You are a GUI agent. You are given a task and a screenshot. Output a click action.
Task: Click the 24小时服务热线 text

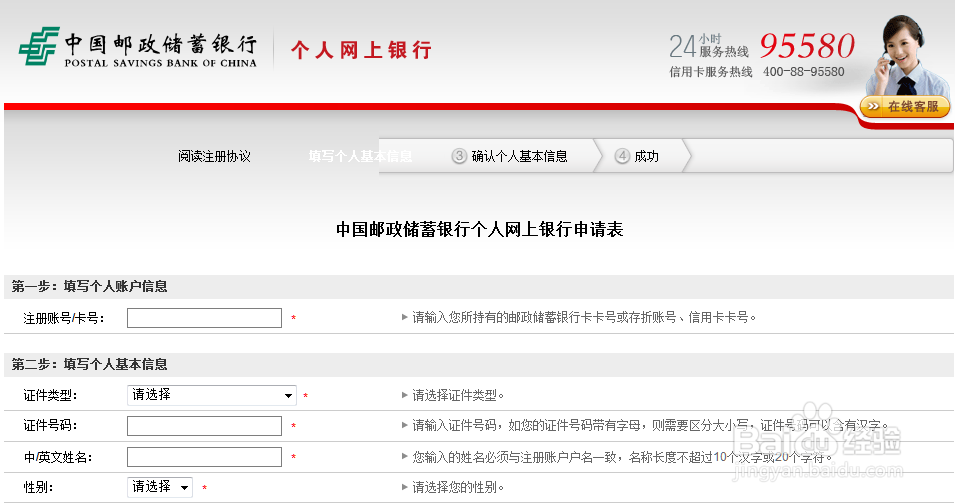[709, 46]
